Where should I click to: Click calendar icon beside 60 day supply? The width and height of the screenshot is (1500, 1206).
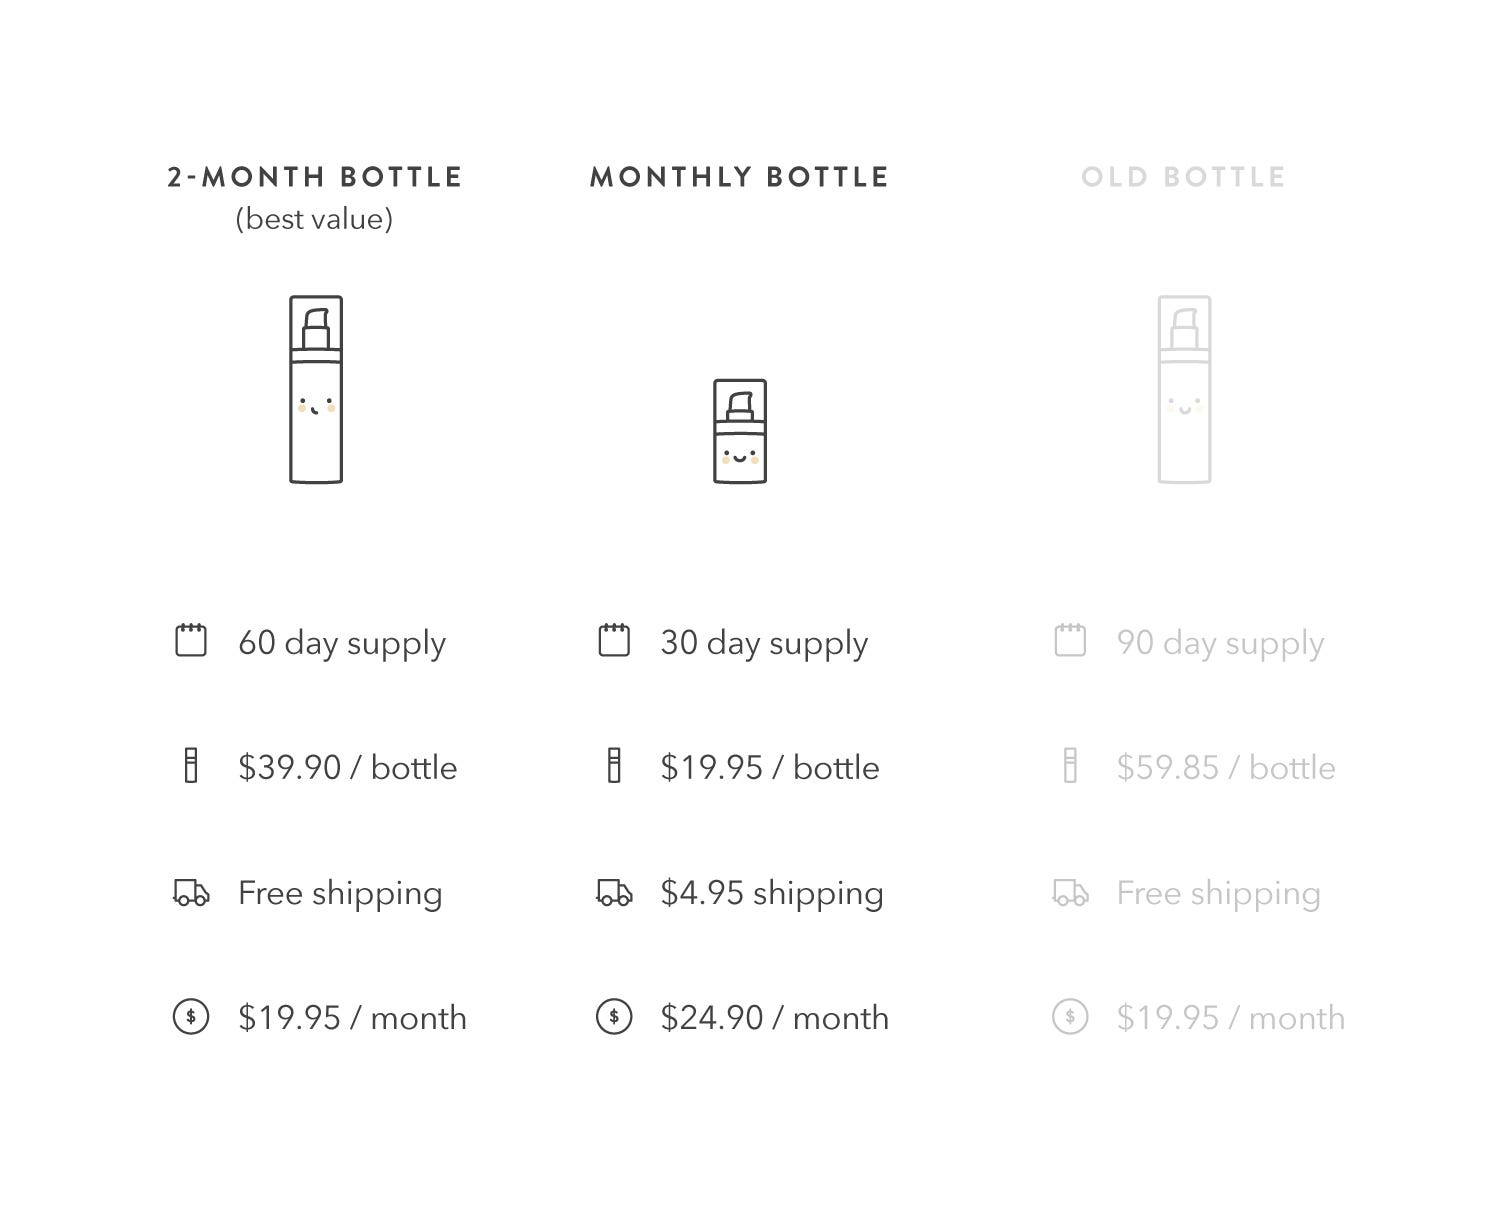coord(191,640)
